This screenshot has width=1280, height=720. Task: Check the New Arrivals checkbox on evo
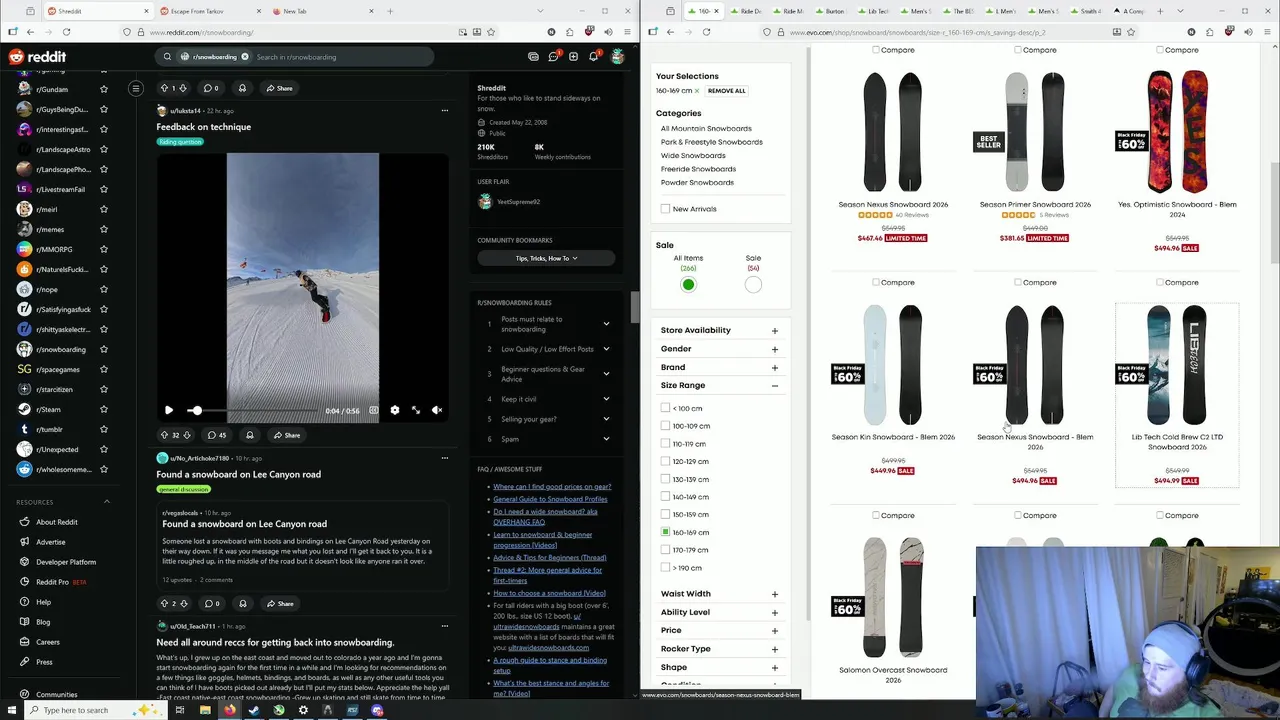(x=666, y=209)
